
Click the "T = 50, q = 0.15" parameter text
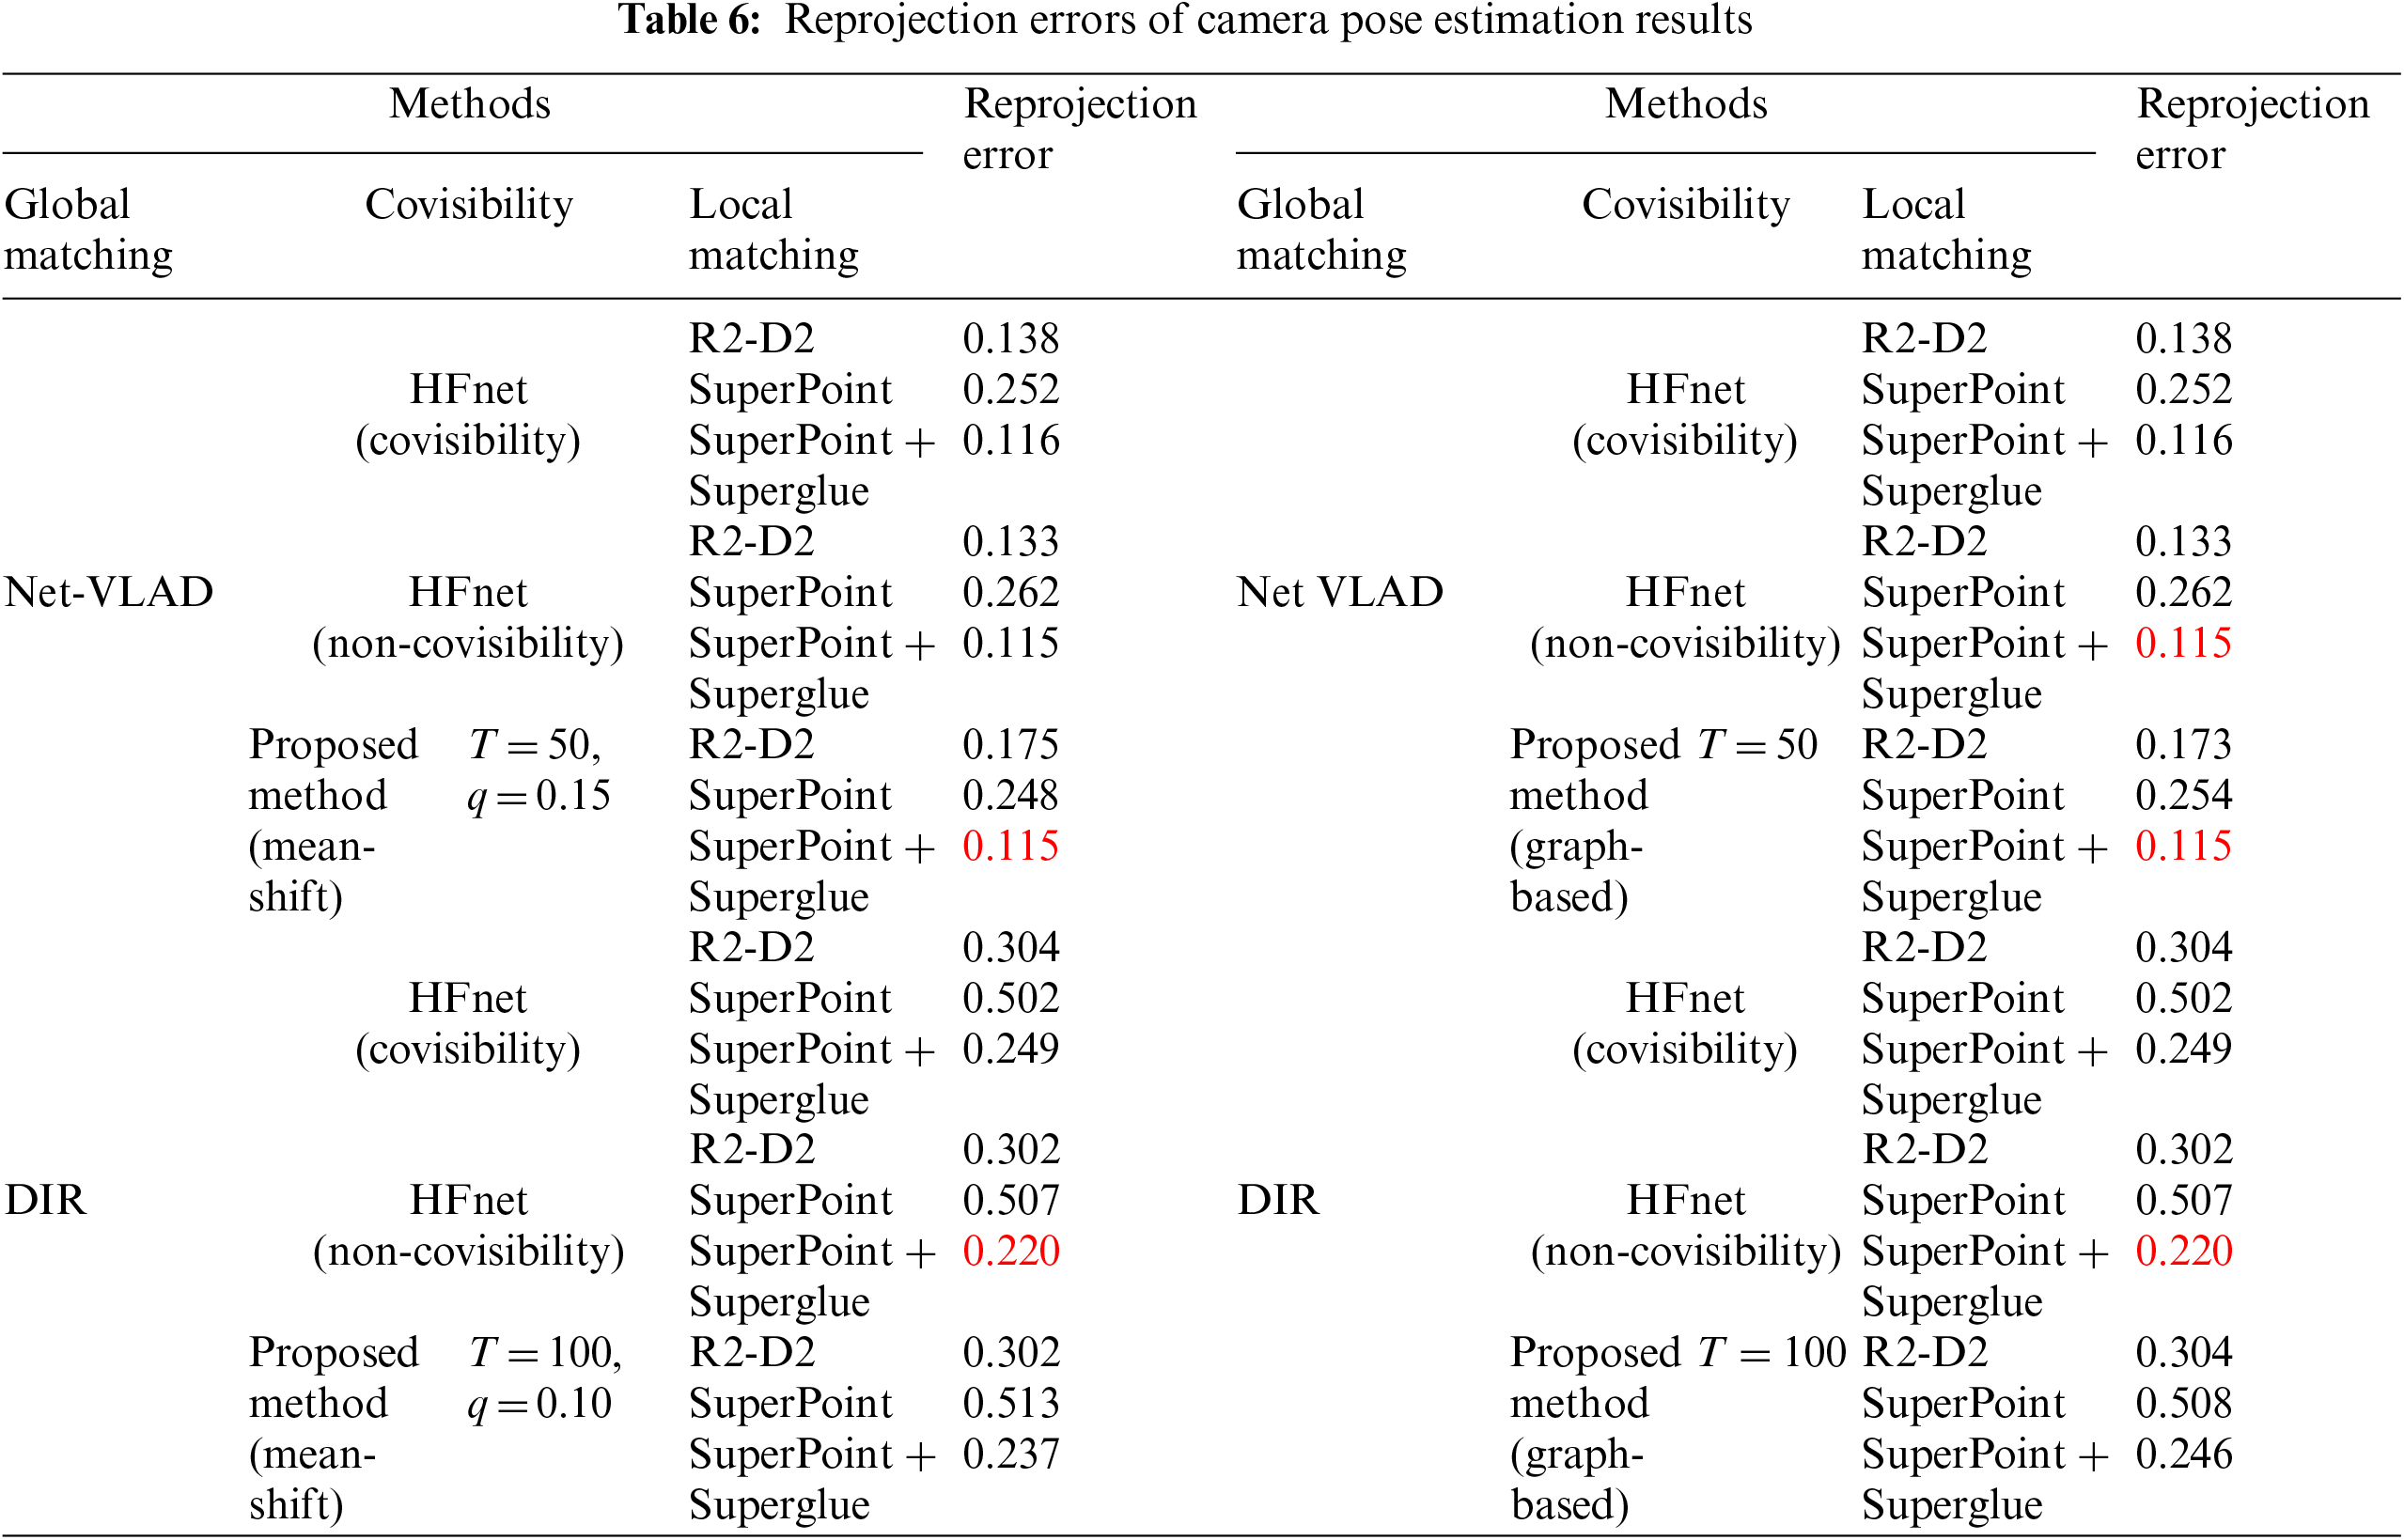coord(538,770)
